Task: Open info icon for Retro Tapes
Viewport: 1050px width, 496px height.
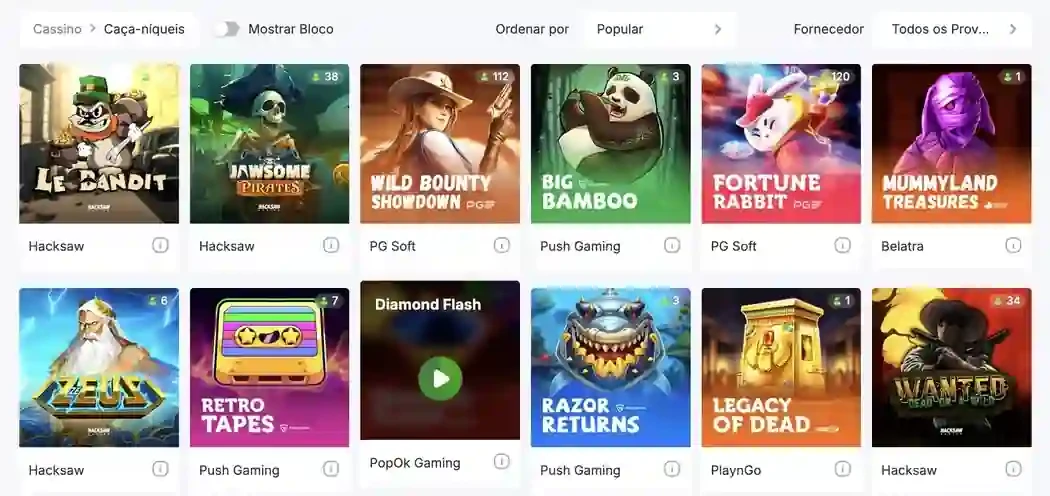Action: 331,469
